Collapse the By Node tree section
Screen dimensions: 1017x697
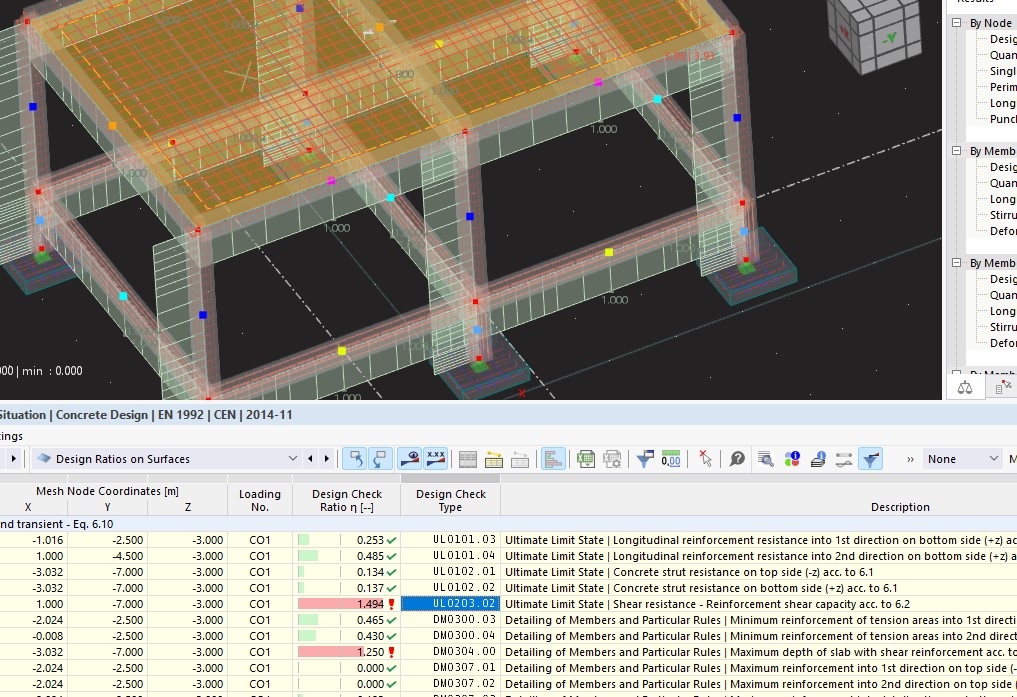(x=957, y=23)
